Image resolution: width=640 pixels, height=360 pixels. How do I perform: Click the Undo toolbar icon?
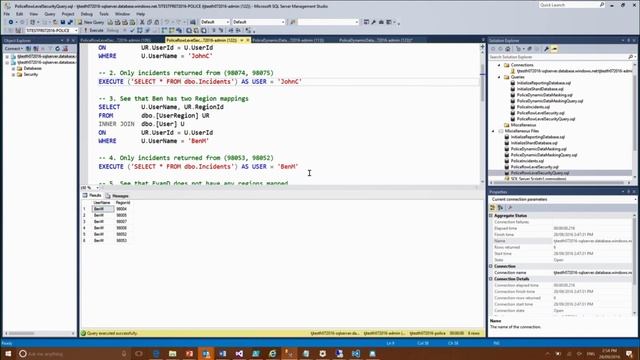point(167,22)
